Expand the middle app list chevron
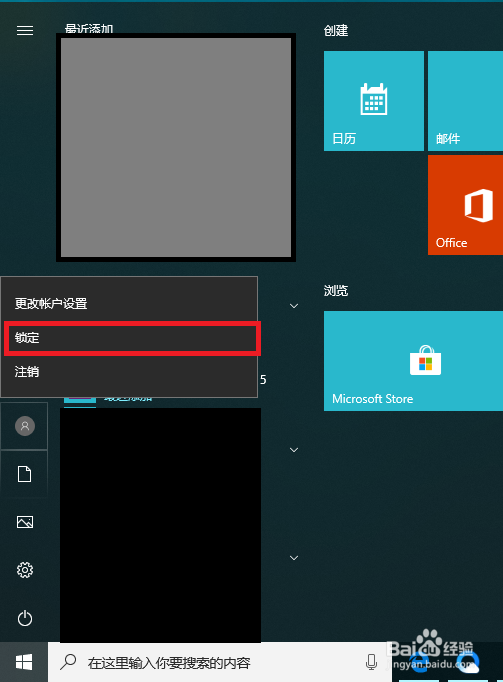Image resolution: width=503 pixels, height=682 pixels. coord(294,450)
